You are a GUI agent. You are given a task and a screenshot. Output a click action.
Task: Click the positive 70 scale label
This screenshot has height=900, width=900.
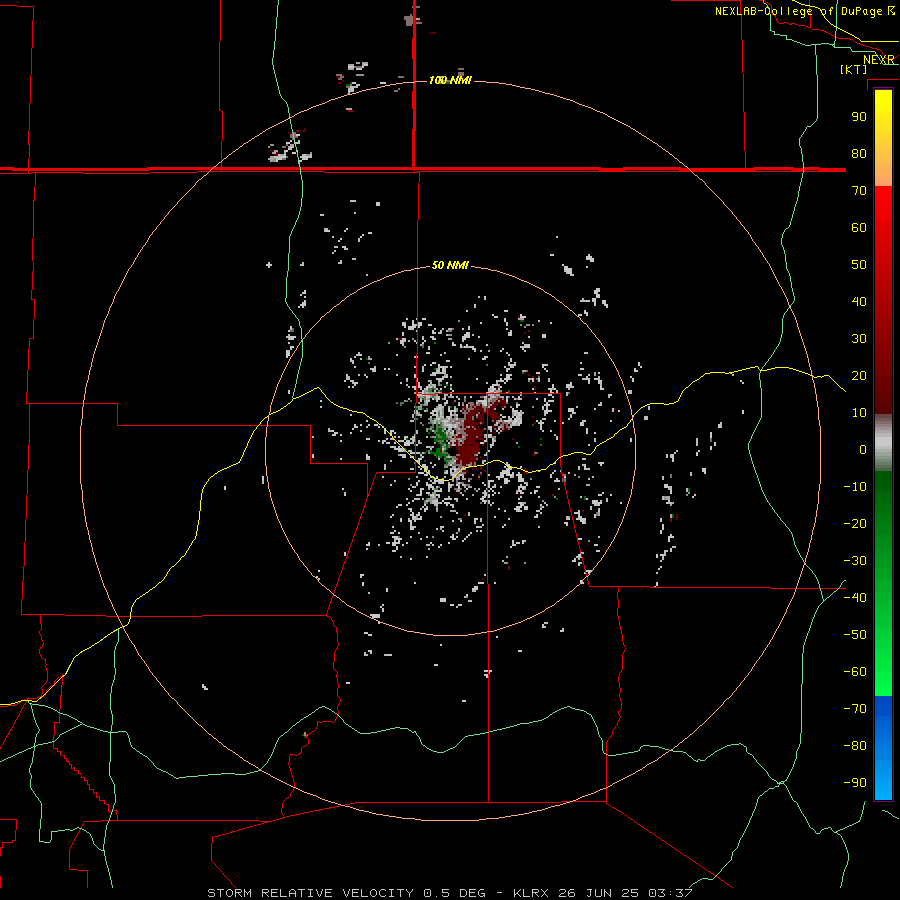point(859,191)
